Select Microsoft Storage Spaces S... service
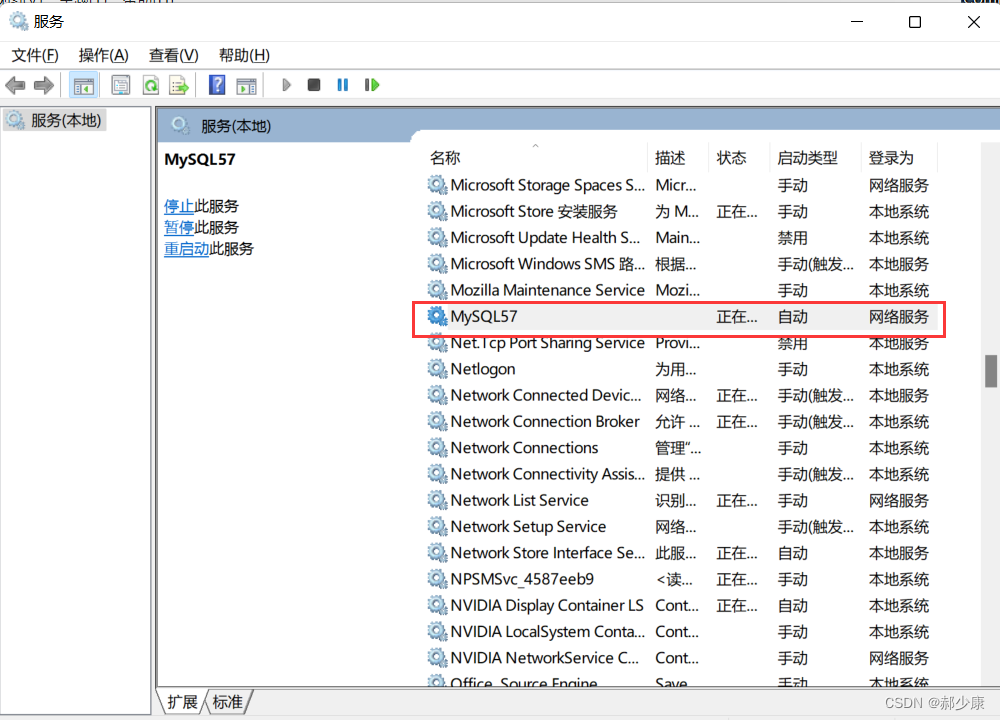 547,185
